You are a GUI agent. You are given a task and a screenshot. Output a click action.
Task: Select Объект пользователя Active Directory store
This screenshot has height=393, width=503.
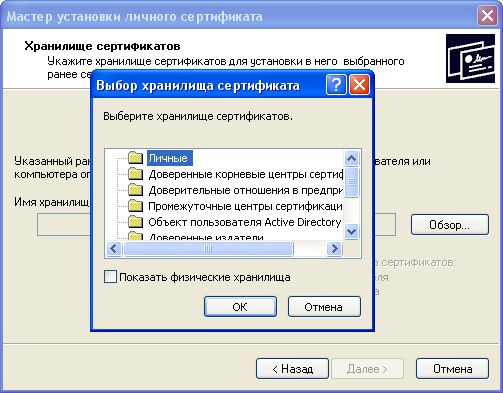click(x=245, y=222)
